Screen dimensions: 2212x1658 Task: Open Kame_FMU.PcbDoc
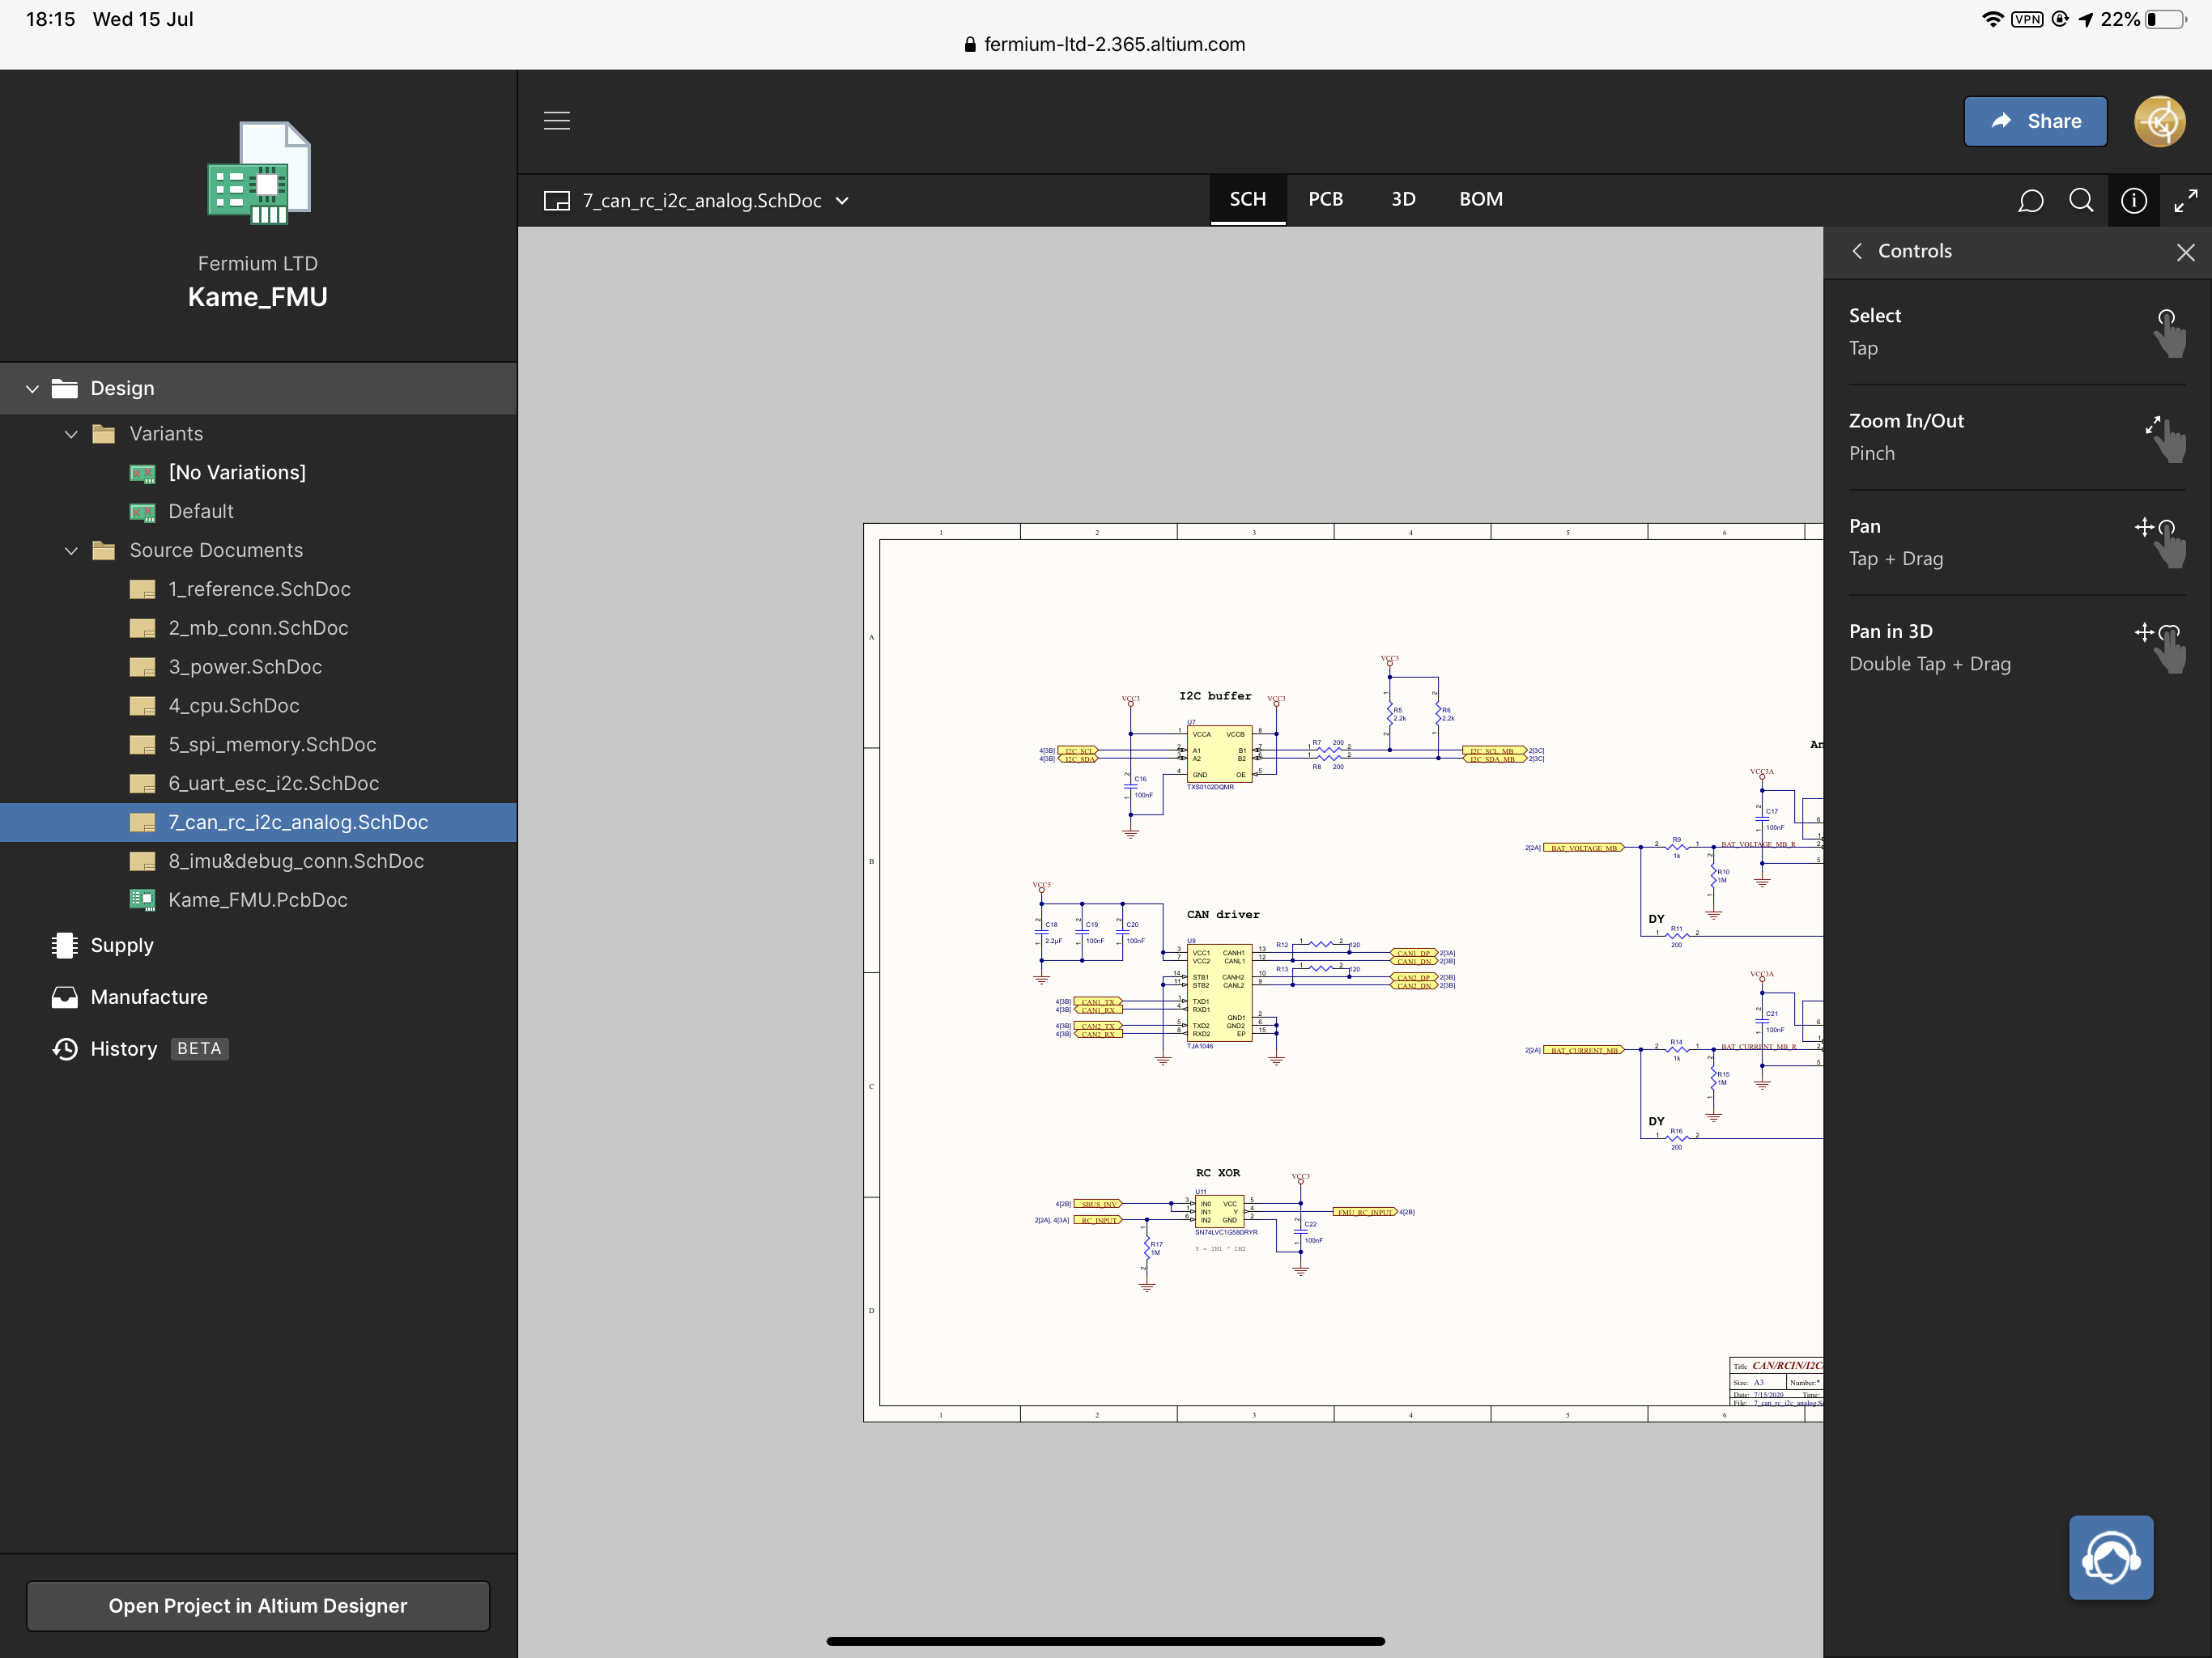(x=258, y=900)
